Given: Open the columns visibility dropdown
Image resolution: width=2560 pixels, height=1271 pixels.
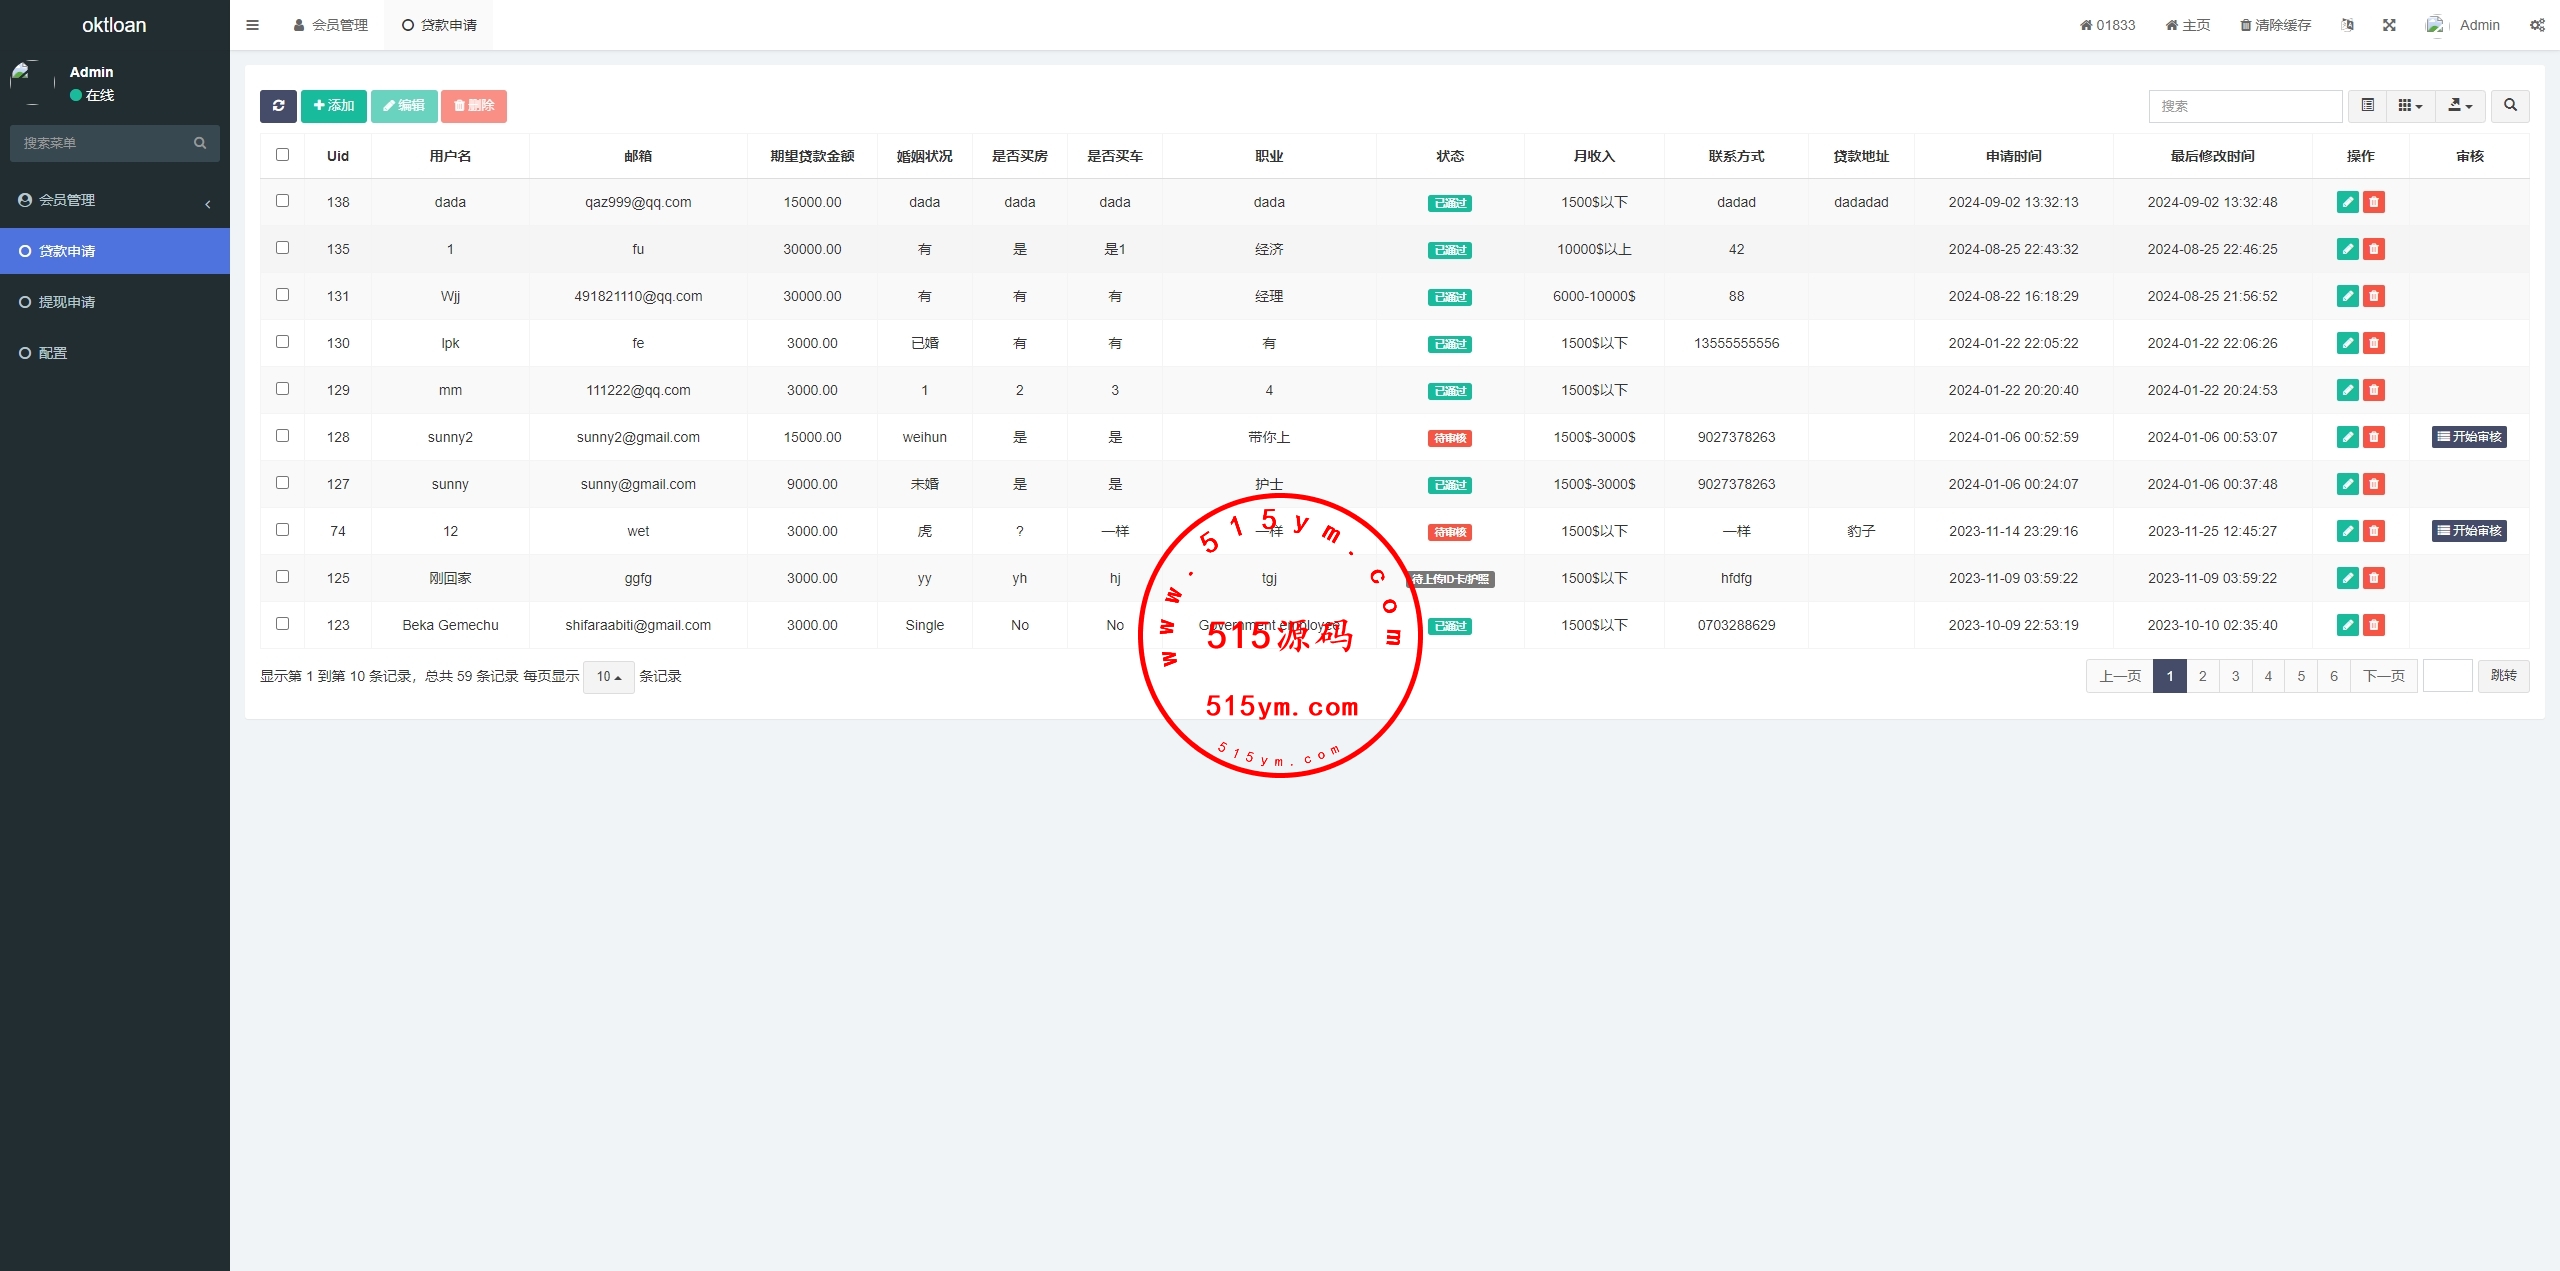Looking at the screenshot, I should pyautogui.click(x=2410, y=106).
